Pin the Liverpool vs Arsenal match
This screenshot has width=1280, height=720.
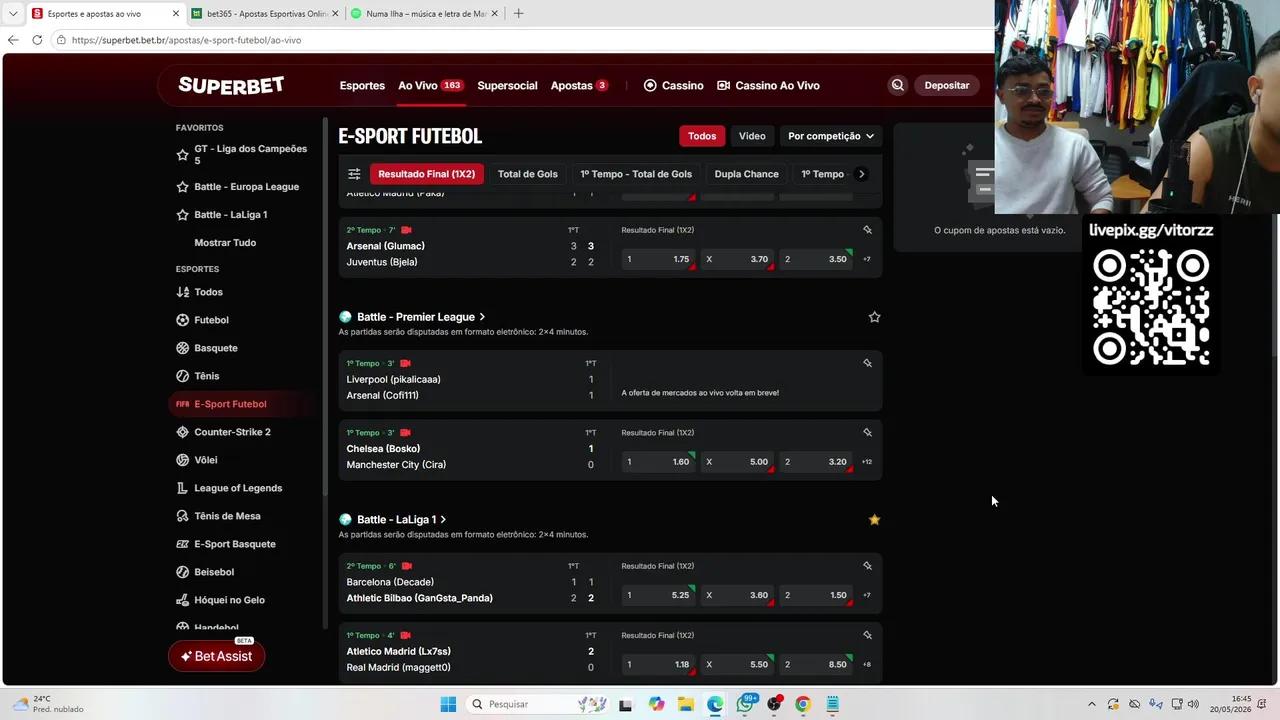pyautogui.click(x=867, y=363)
